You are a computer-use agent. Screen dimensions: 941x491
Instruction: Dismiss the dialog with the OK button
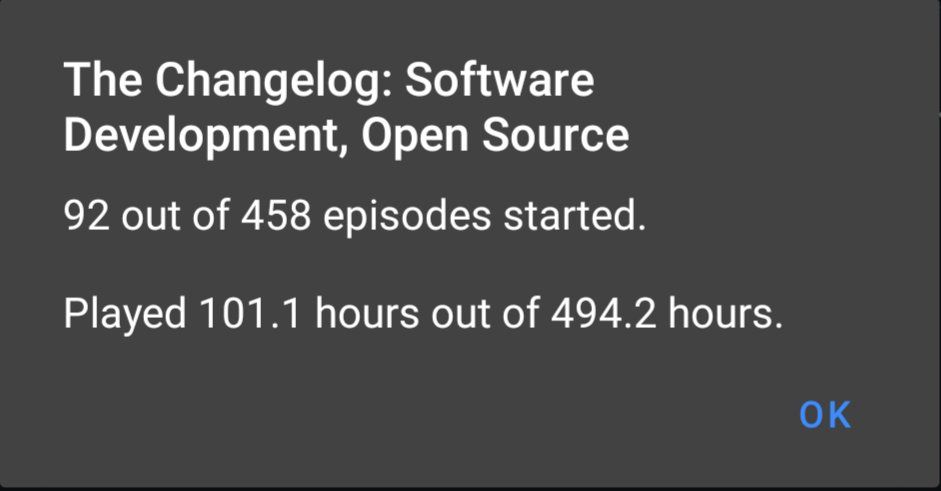(x=825, y=415)
